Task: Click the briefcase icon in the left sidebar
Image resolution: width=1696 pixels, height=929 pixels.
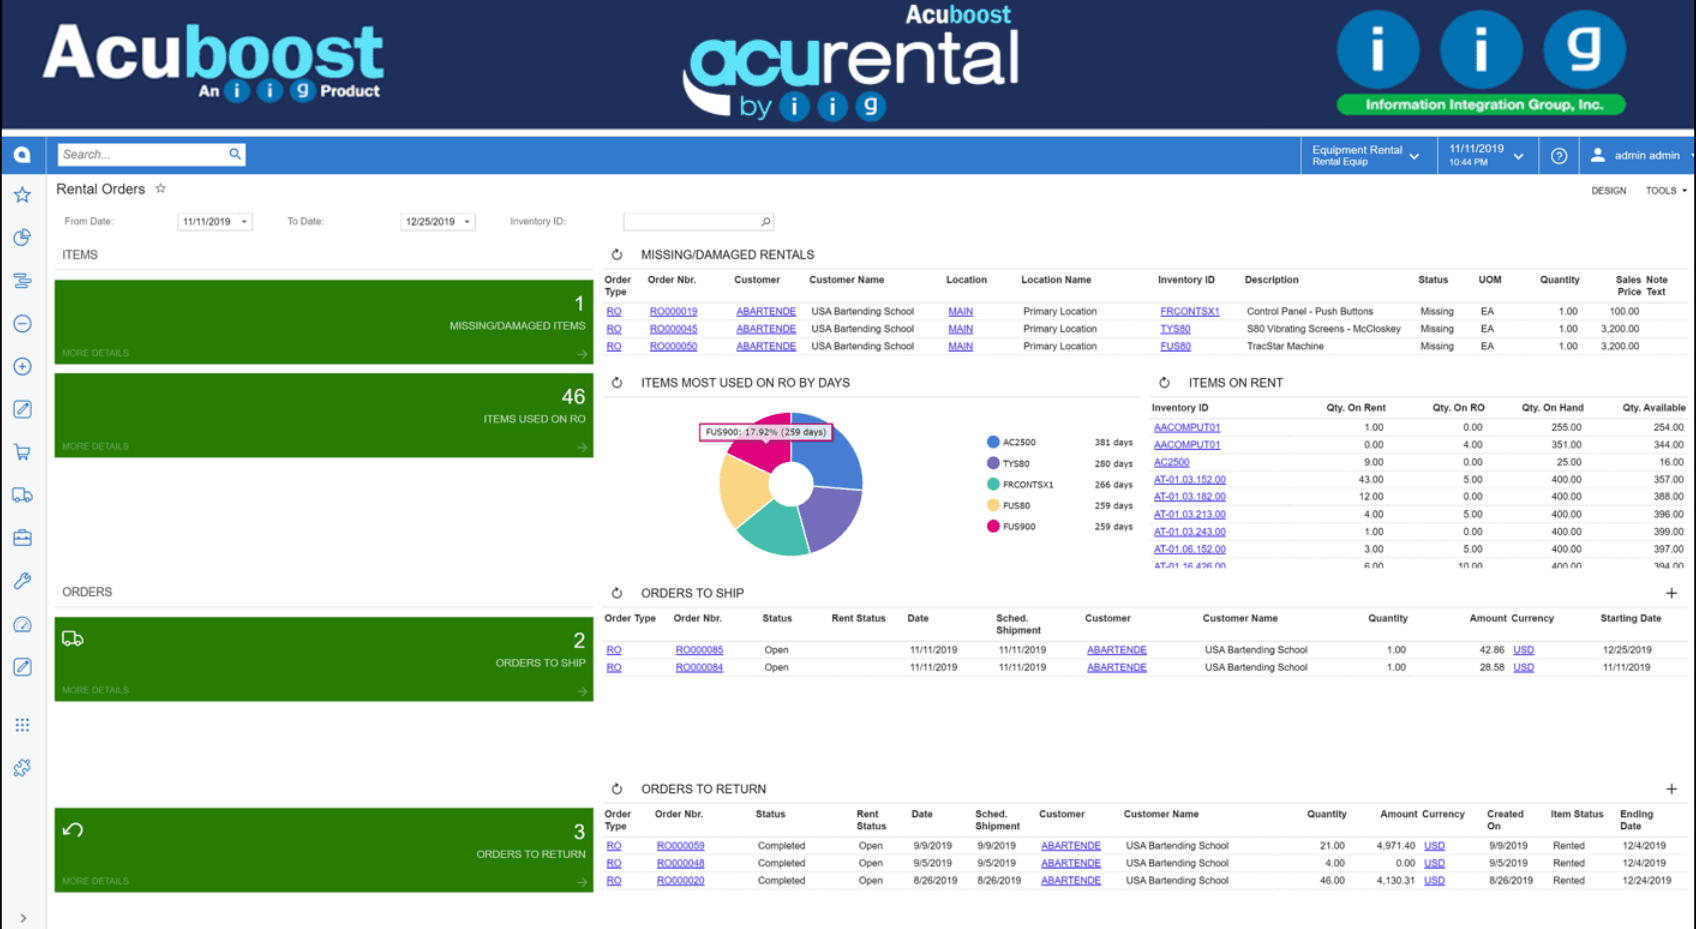Action: pos(22,537)
